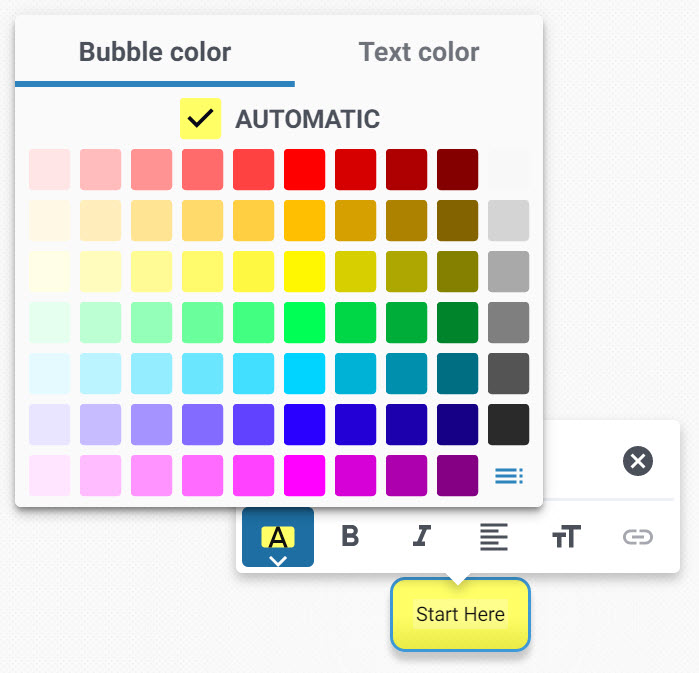
Task: Switch to the Text color tab
Action: tap(419, 52)
